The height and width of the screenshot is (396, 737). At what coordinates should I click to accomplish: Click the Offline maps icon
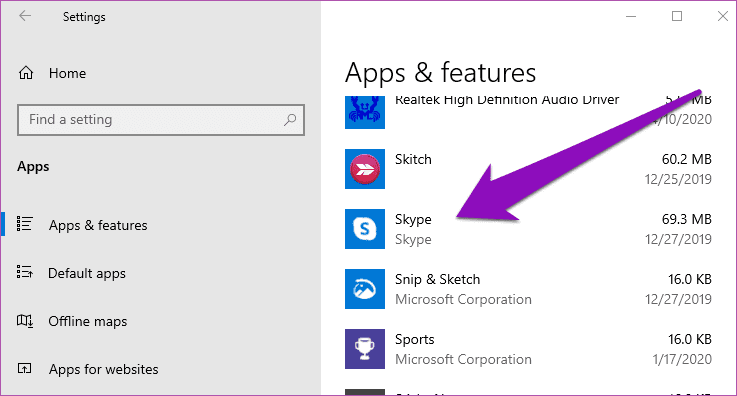(x=25, y=321)
